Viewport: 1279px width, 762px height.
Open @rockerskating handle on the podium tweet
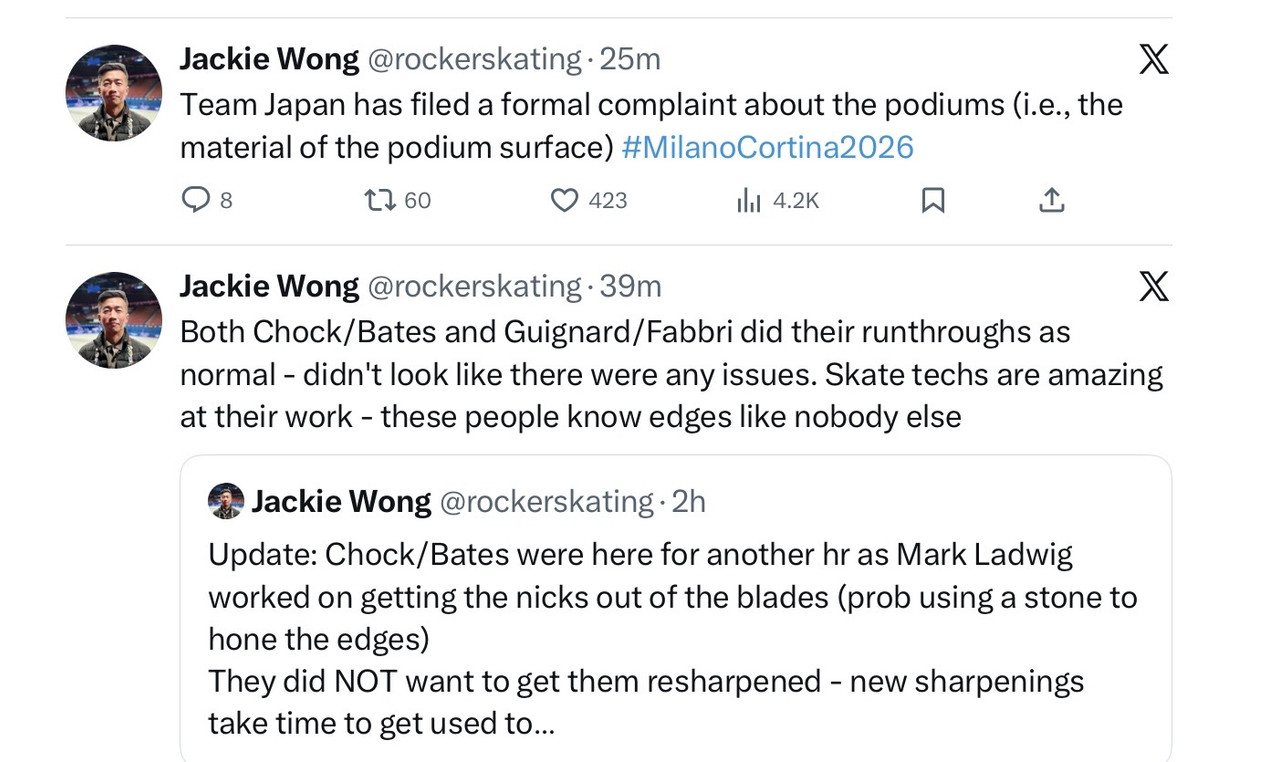point(474,60)
